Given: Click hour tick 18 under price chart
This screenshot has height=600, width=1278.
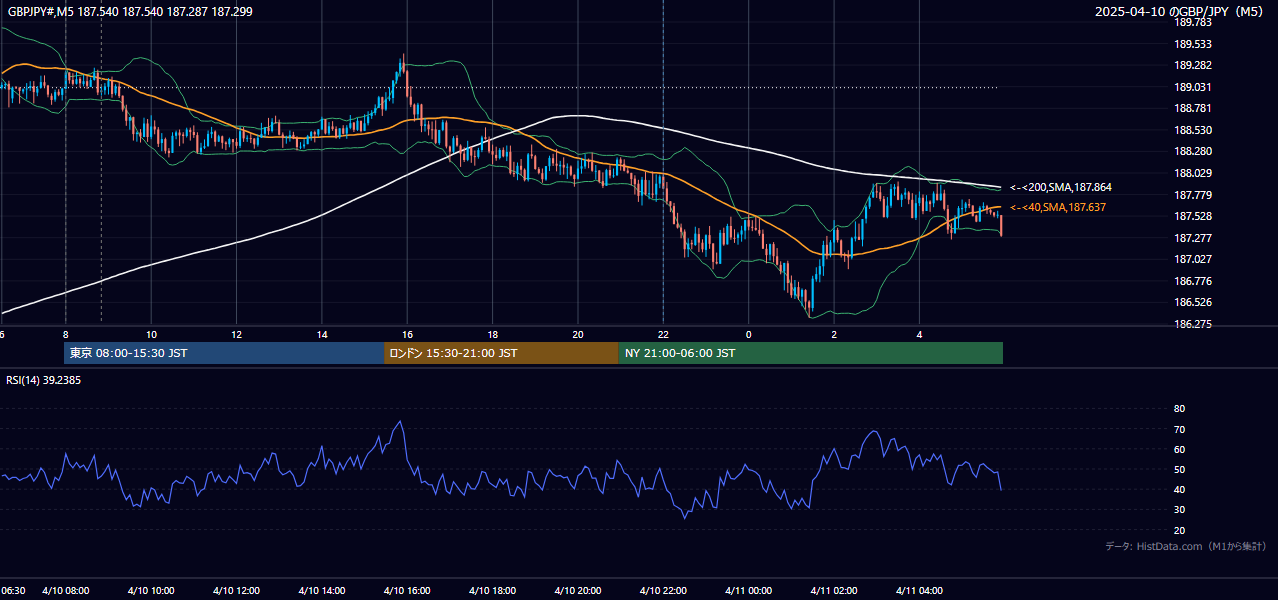Looking at the screenshot, I should point(492,334).
